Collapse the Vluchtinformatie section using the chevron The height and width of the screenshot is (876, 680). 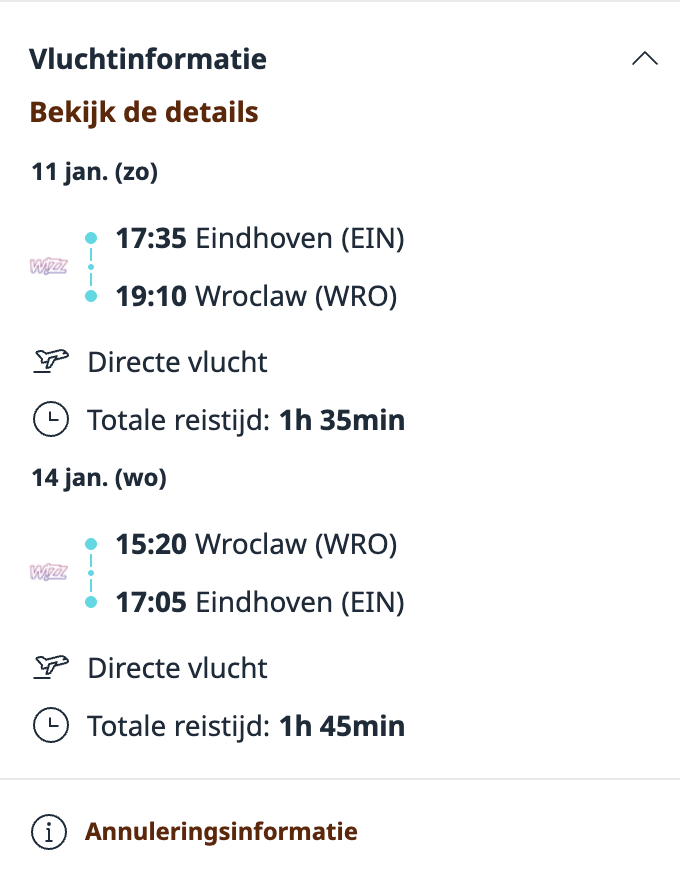click(645, 58)
